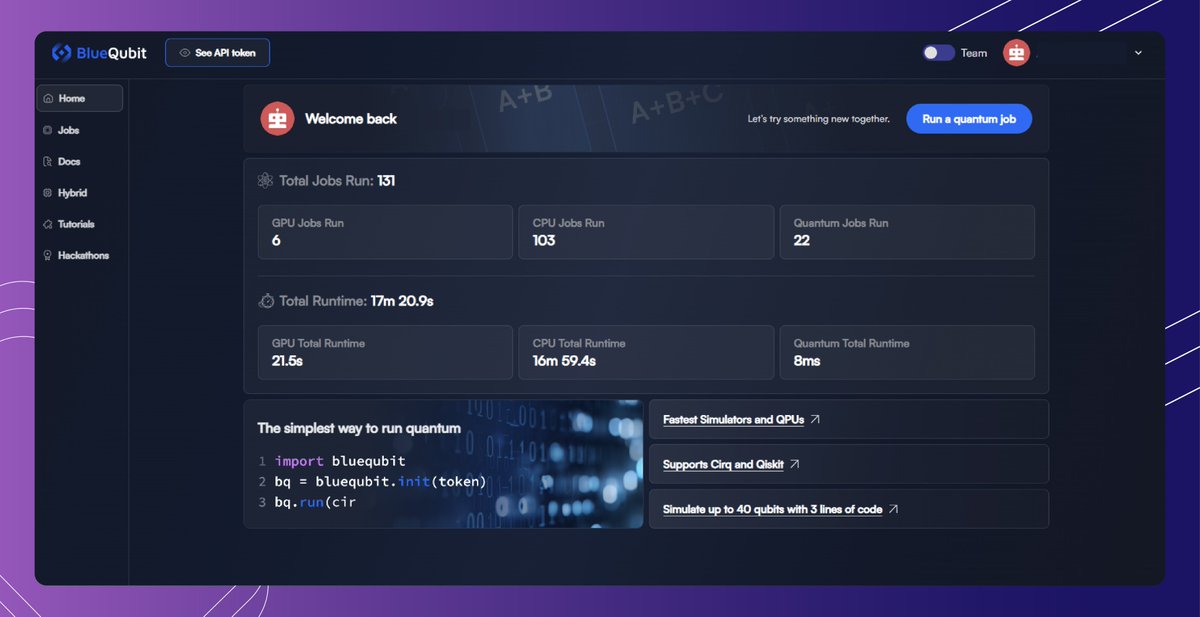Image resolution: width=1200 pixels, height=617 pixels.
Task: Open the robot avatar in the top bar
Action: point(1016,52)
